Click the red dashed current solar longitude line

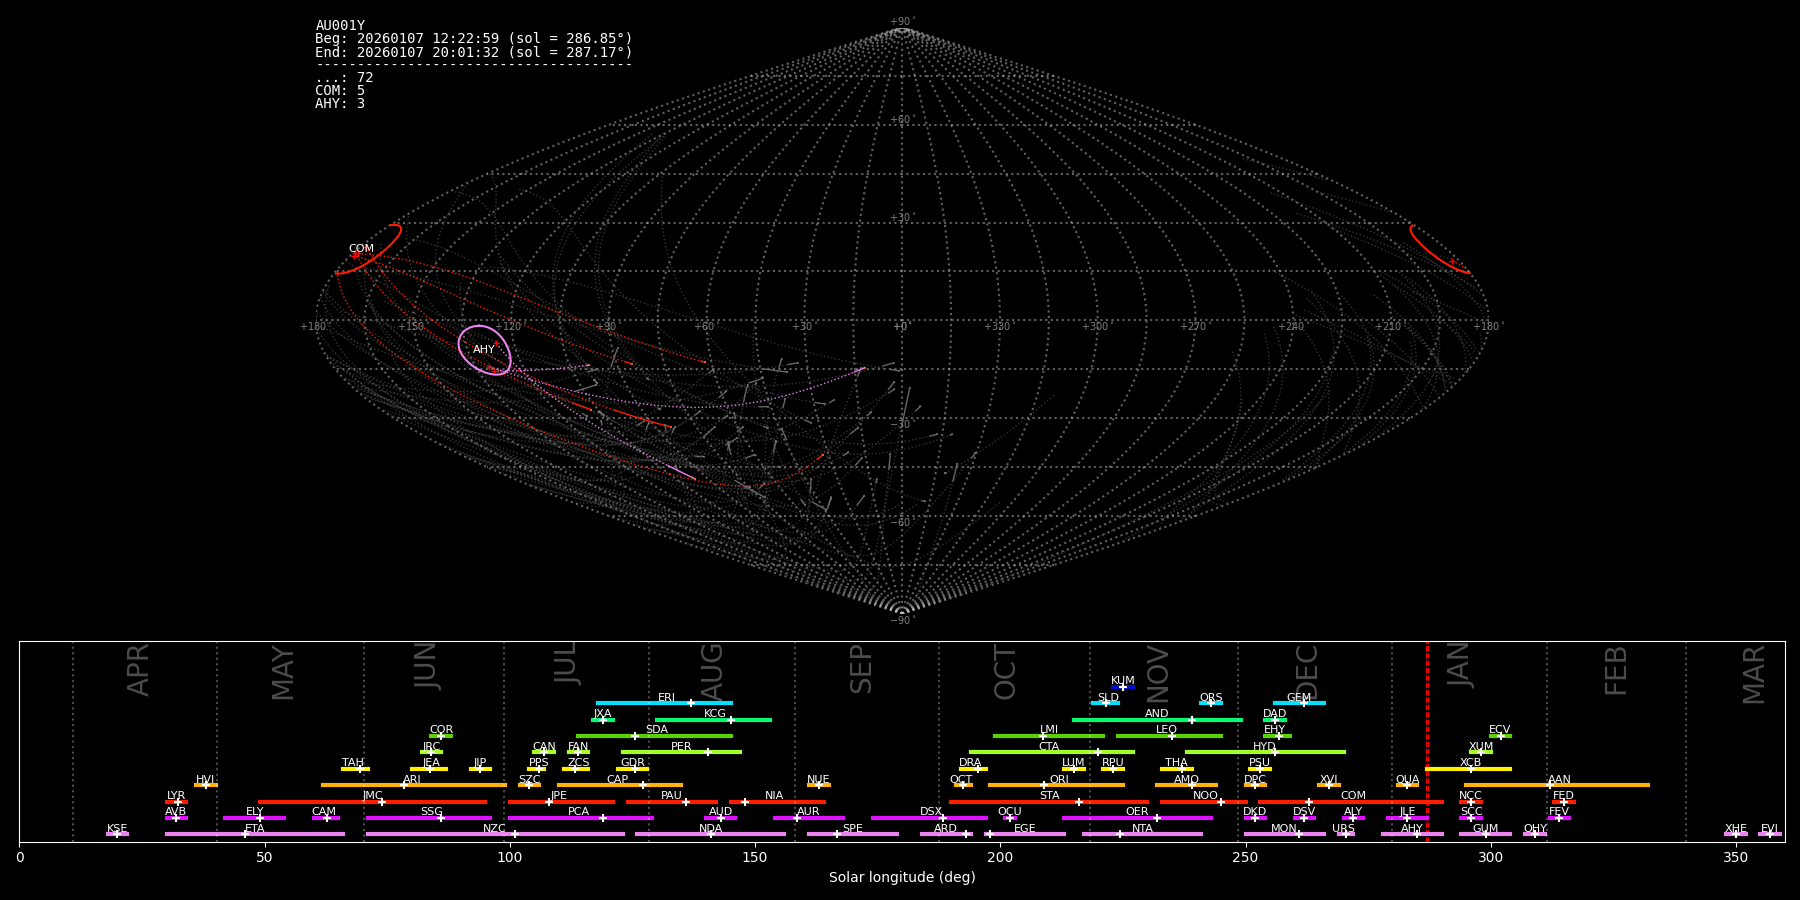point(1427,741)
